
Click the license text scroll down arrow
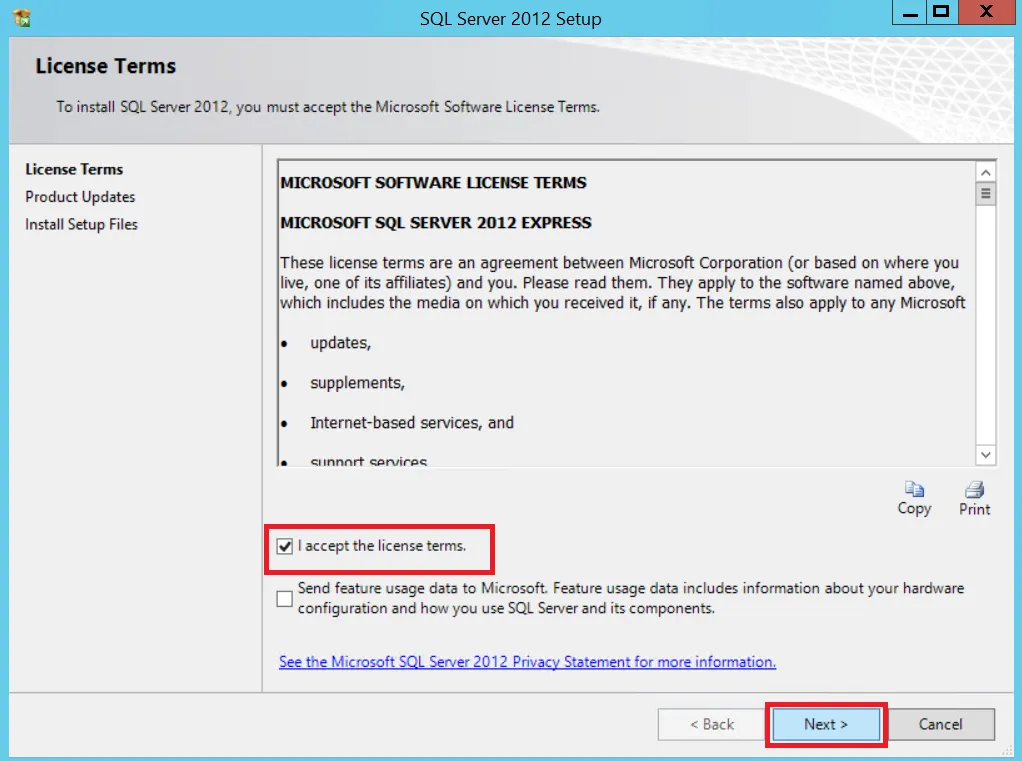pyautogui.click(x=986, y=454)
